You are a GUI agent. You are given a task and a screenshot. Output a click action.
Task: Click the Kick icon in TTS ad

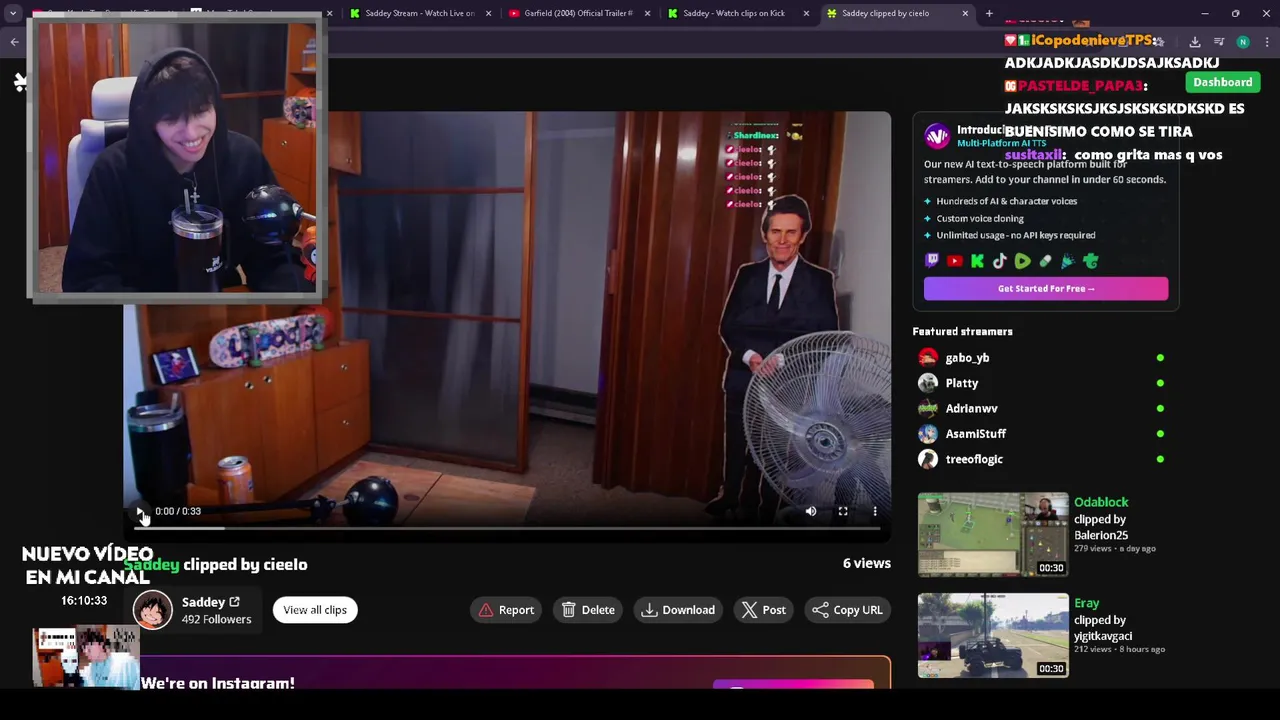[977, 261]
